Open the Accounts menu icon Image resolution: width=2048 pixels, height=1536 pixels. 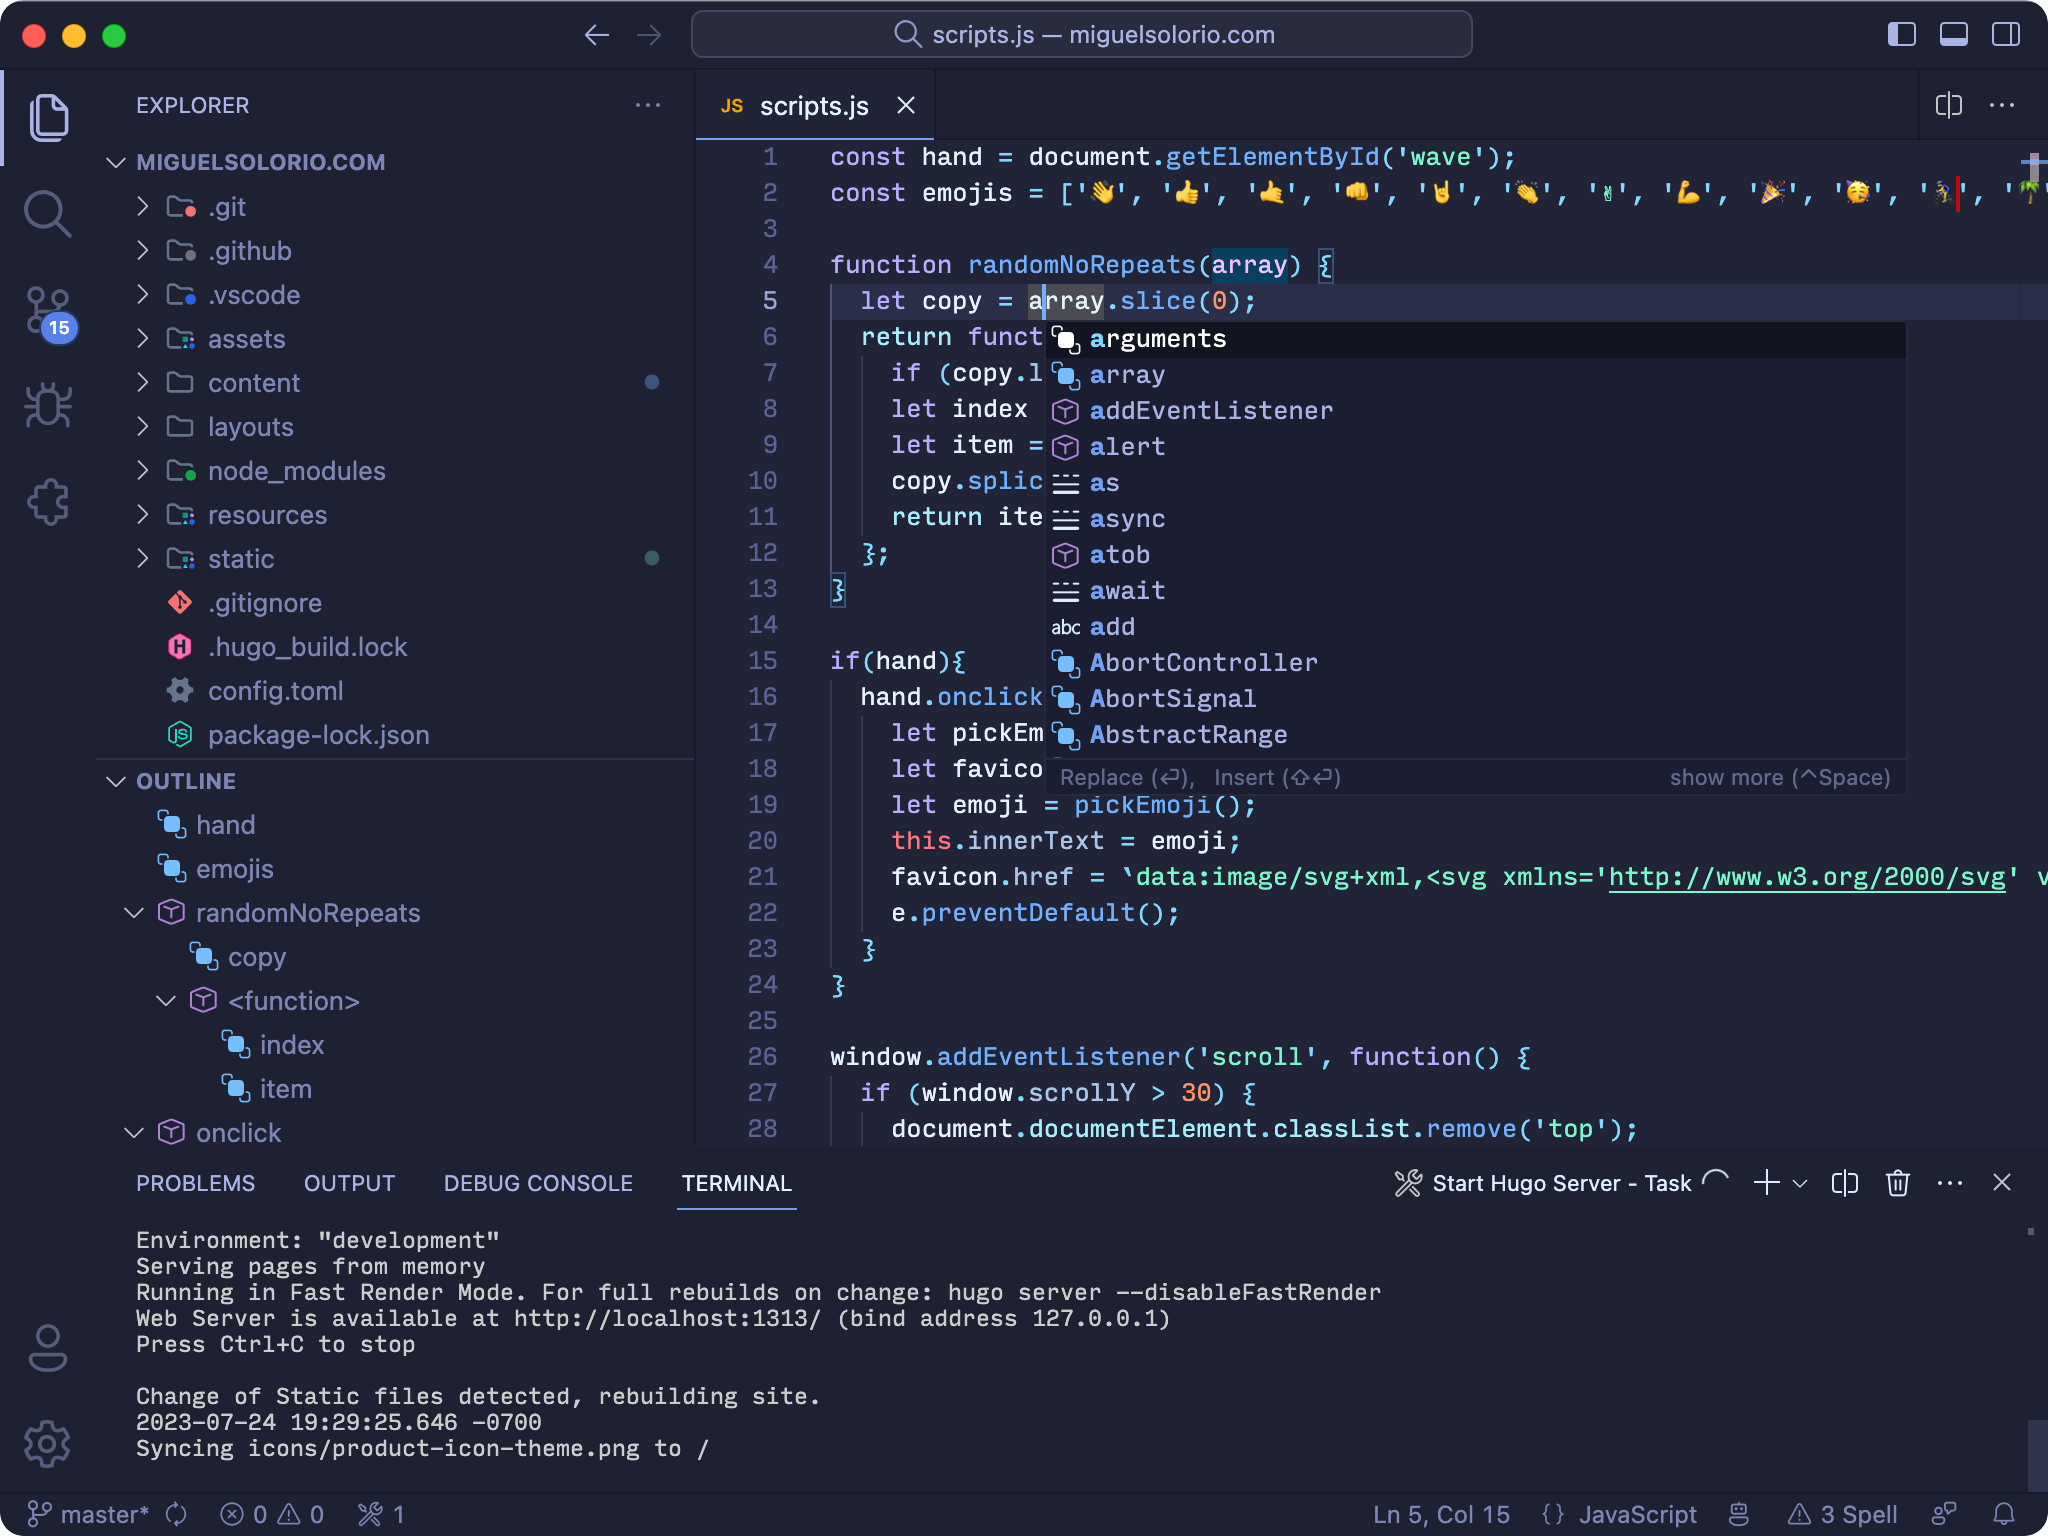coord(48,1347)
